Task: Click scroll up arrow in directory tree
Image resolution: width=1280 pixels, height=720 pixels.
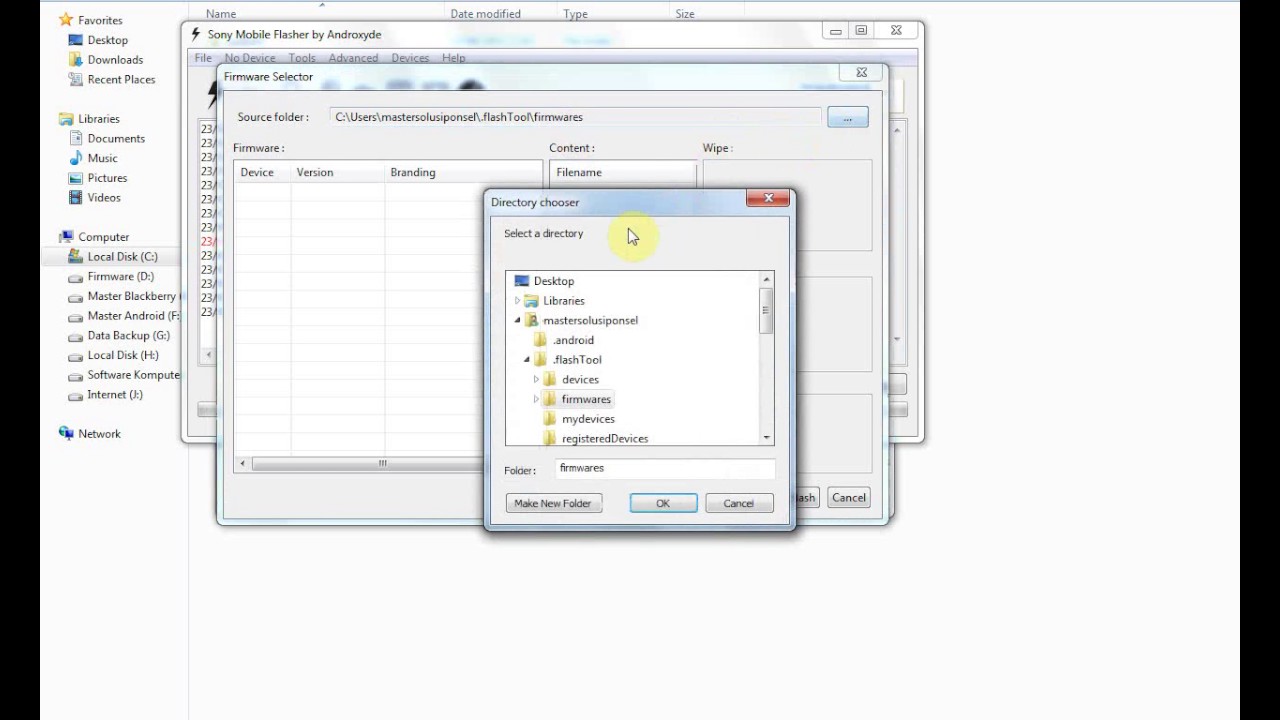Action: 767,279
